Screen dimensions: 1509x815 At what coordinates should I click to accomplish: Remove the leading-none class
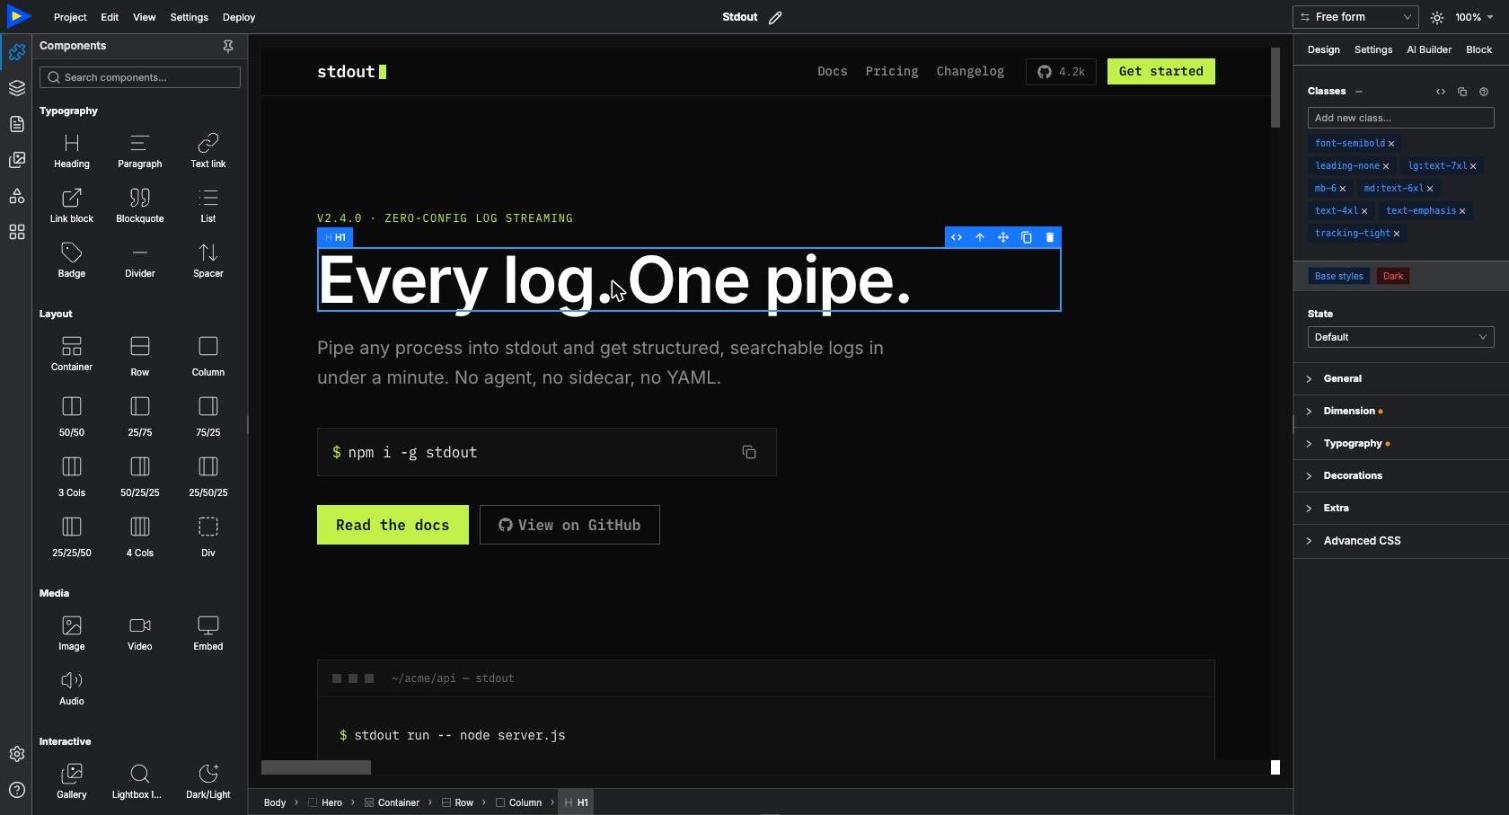pos(1386,166)
